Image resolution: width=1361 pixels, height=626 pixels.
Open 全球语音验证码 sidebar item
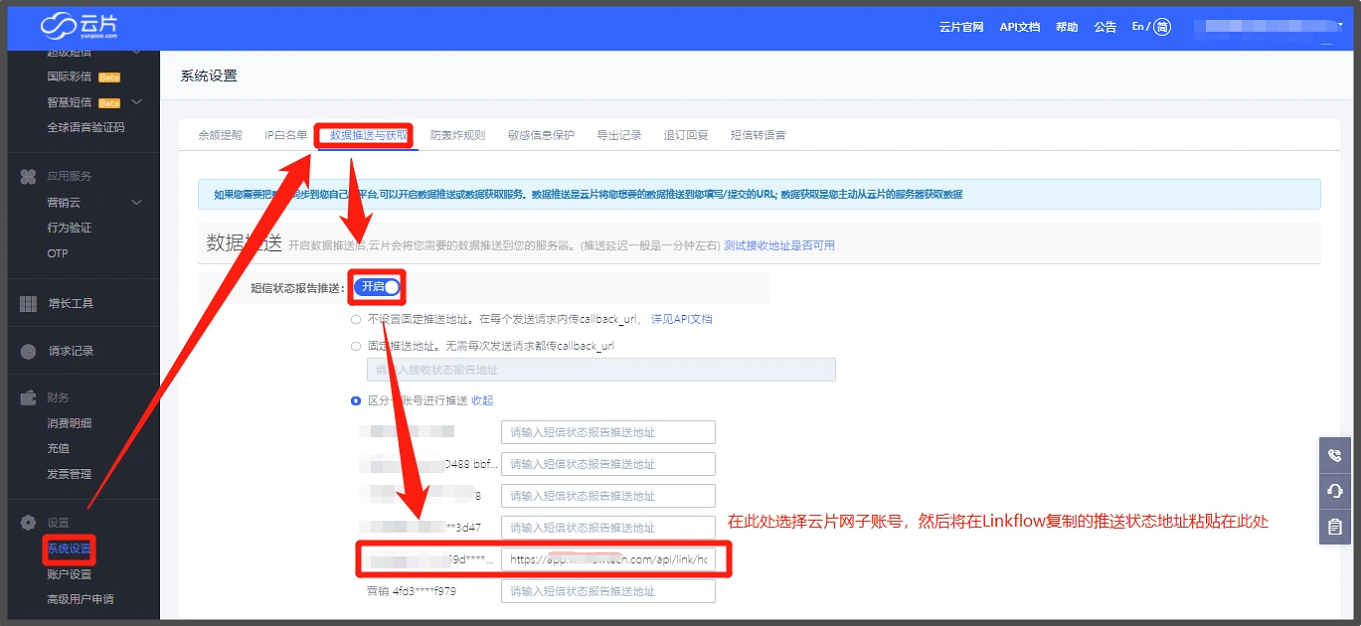click(x=86, y=127)
